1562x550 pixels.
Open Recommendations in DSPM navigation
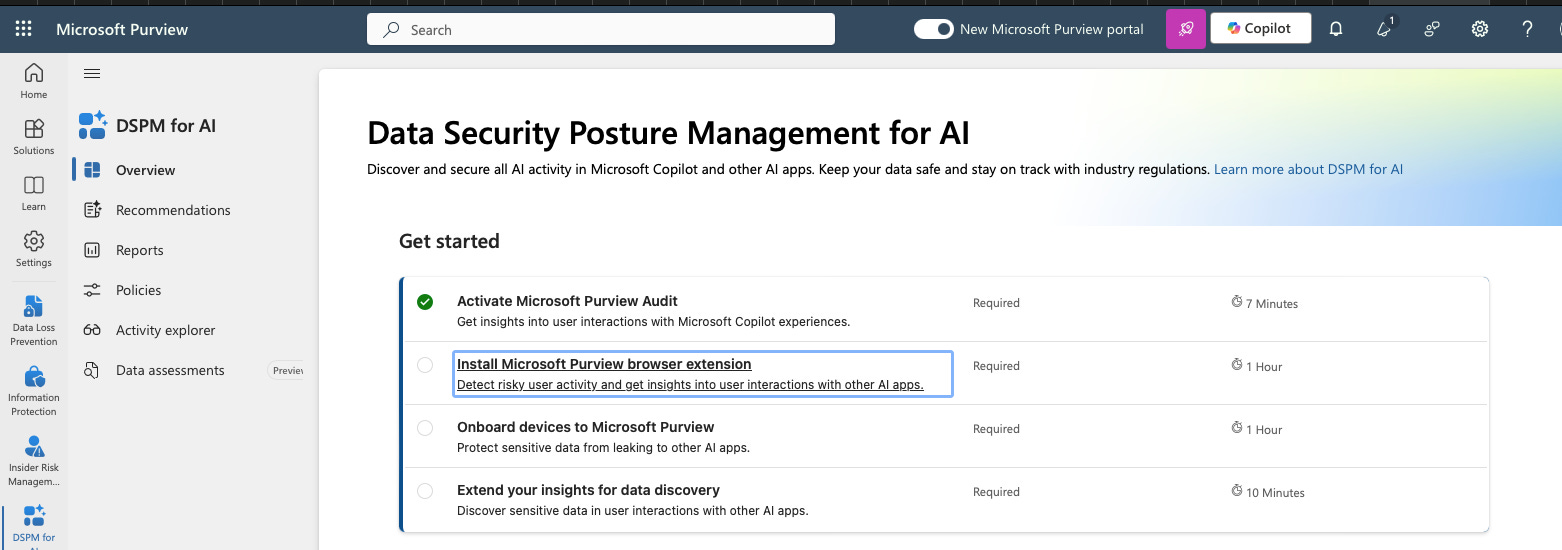coord(173,210)
